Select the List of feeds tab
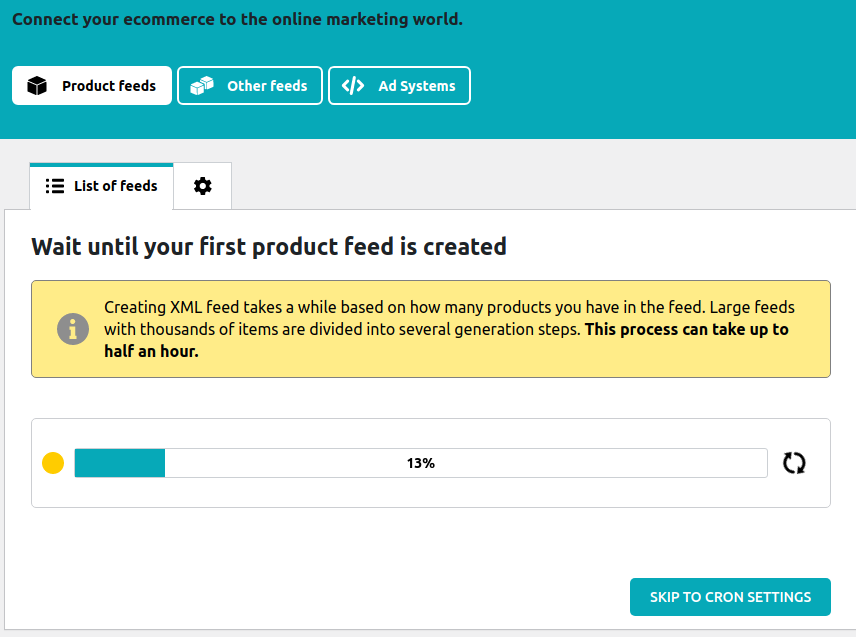The height and width of the screenshot is (637, 856). [102, 186]
